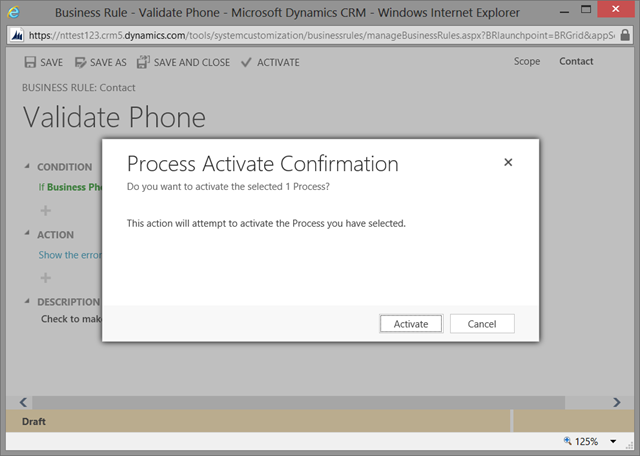Collapse the Description section

[27, 301]
